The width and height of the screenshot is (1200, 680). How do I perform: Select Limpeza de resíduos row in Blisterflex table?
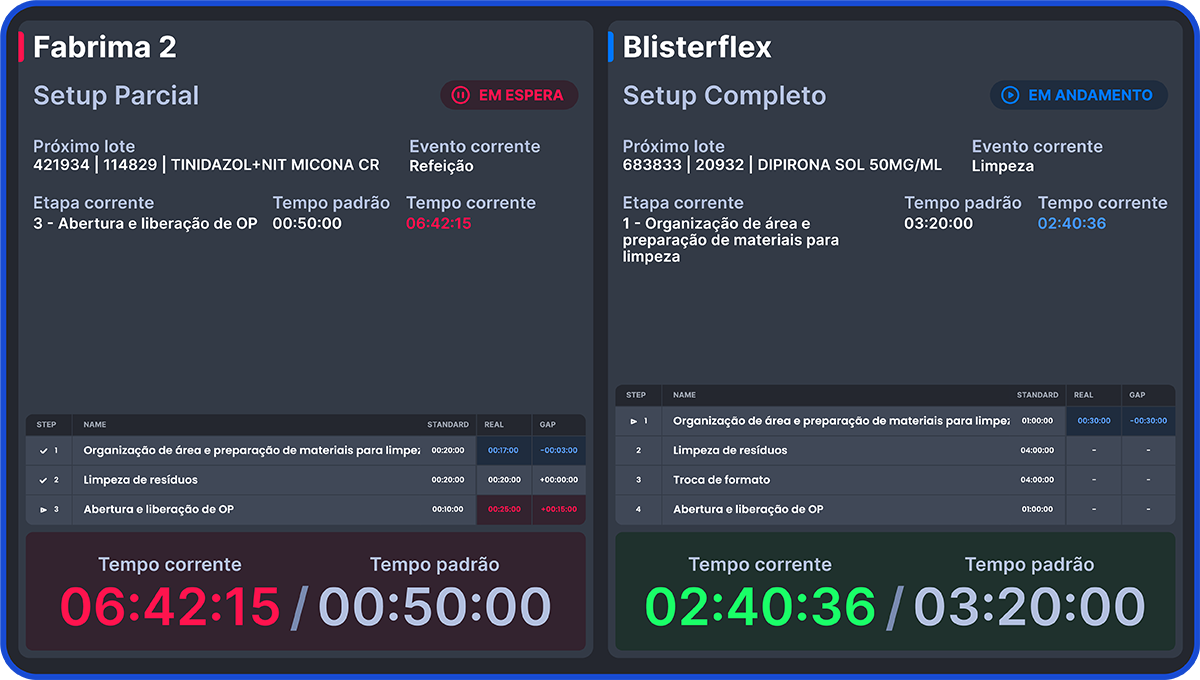(730, 451)
